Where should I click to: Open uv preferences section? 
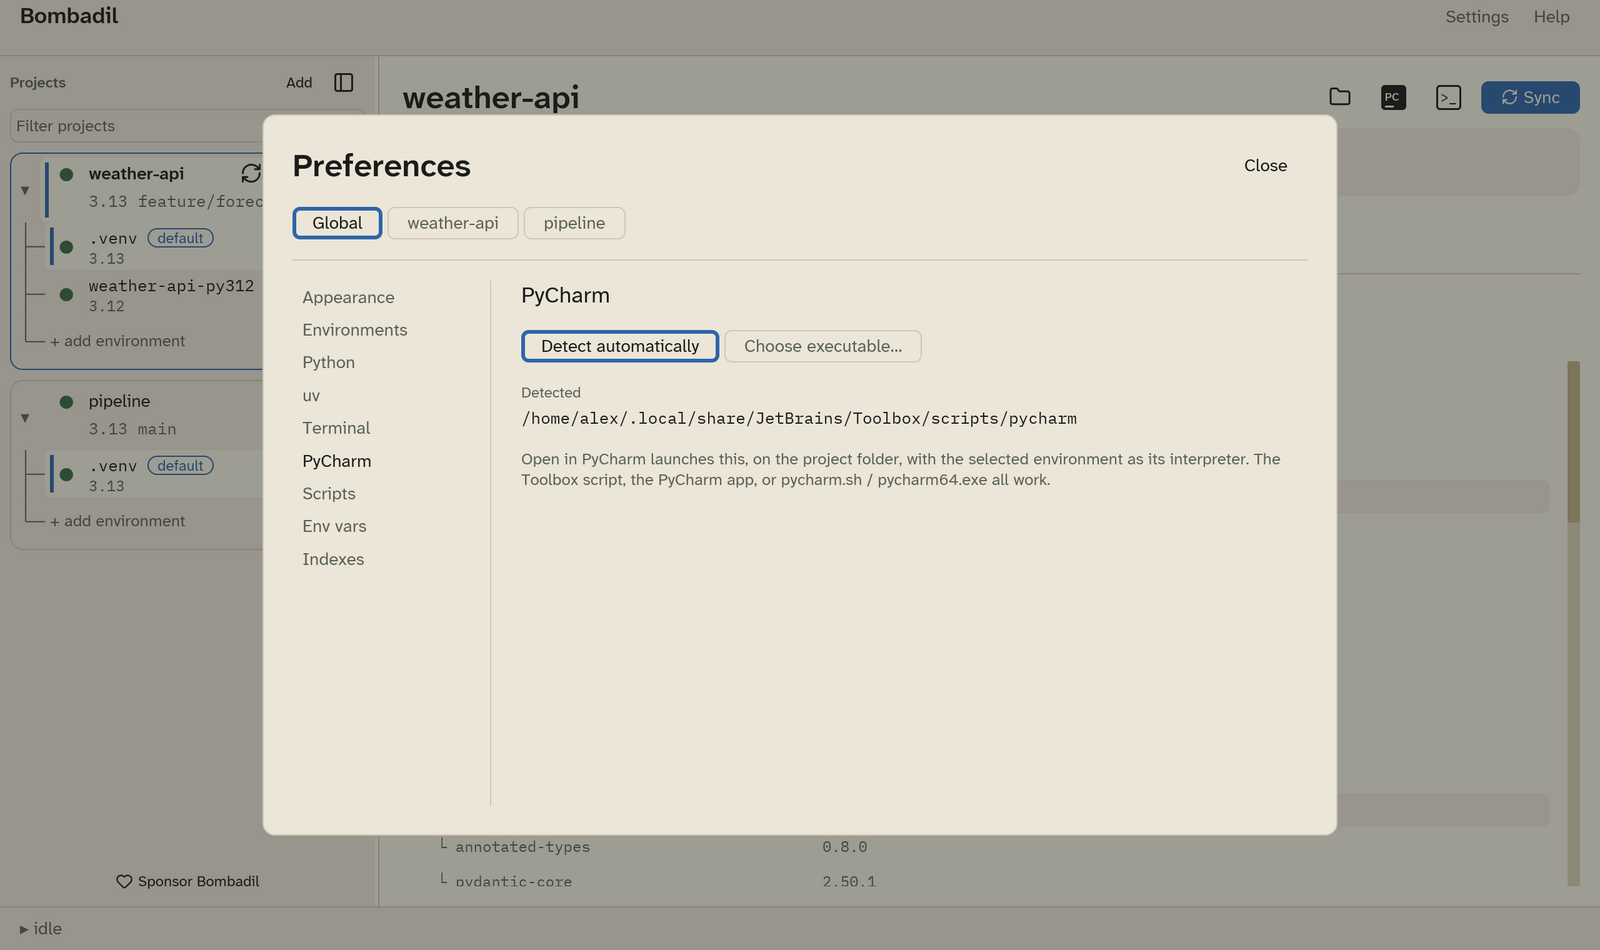tap(311, 395)
